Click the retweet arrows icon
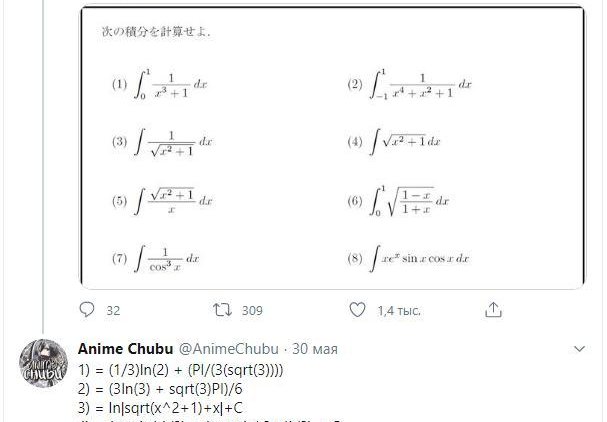The image size is (607, 422). pyautogui.click(x=224, y=310)
